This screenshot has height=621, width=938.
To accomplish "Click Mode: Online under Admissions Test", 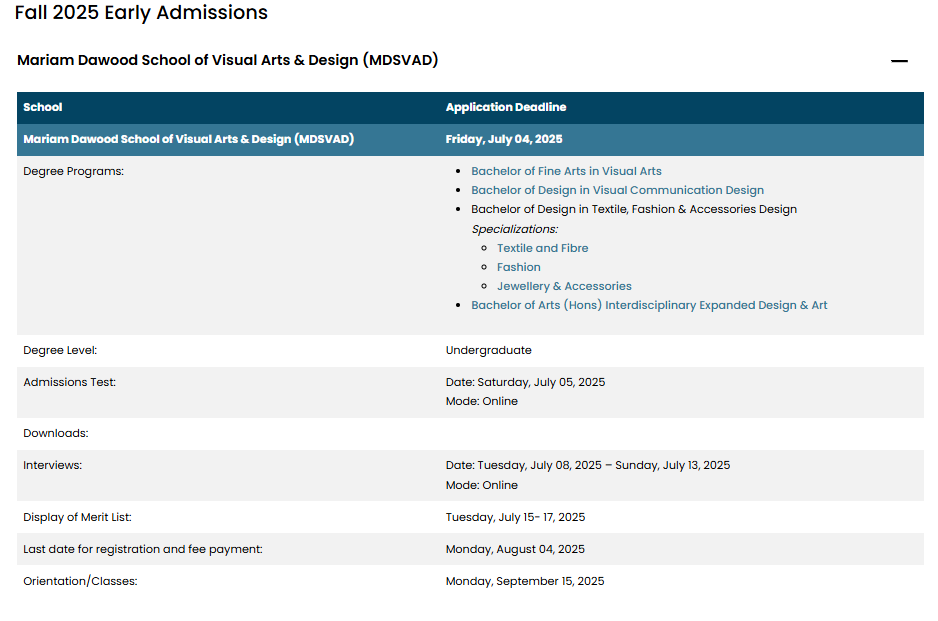I will [482, 401].
